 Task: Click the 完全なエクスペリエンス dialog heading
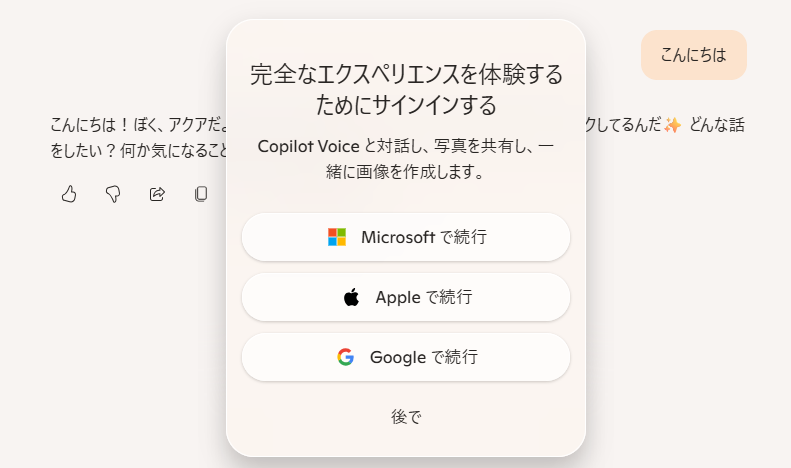(406, 74)
